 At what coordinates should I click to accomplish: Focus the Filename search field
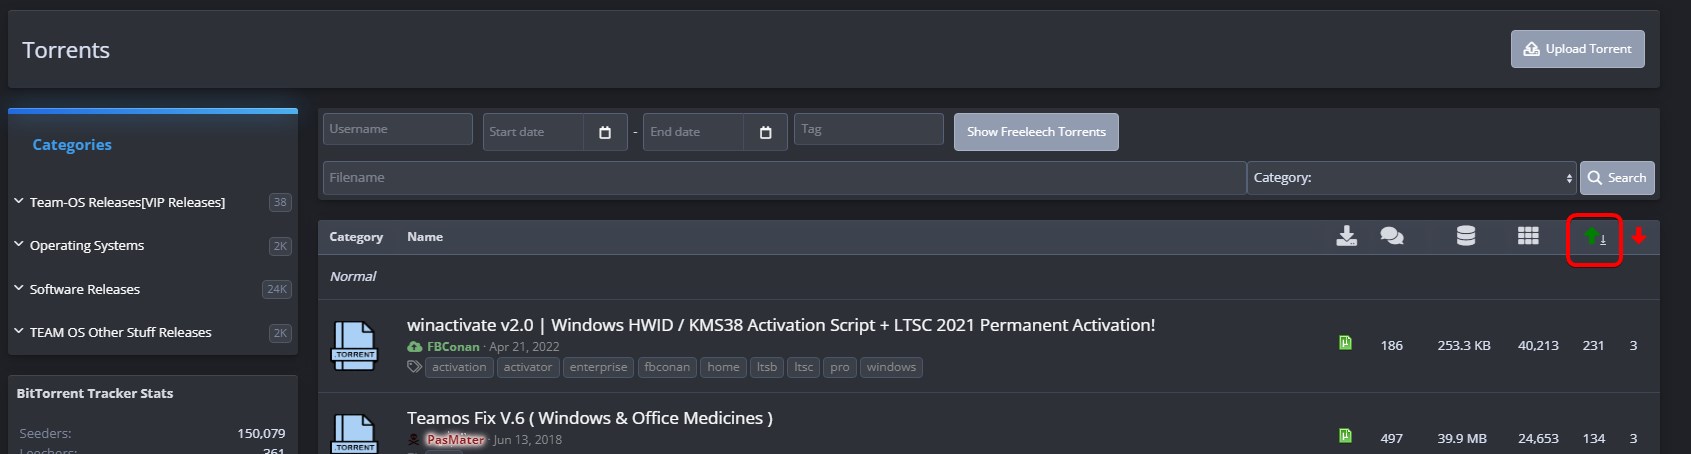(x=784, y=178)
